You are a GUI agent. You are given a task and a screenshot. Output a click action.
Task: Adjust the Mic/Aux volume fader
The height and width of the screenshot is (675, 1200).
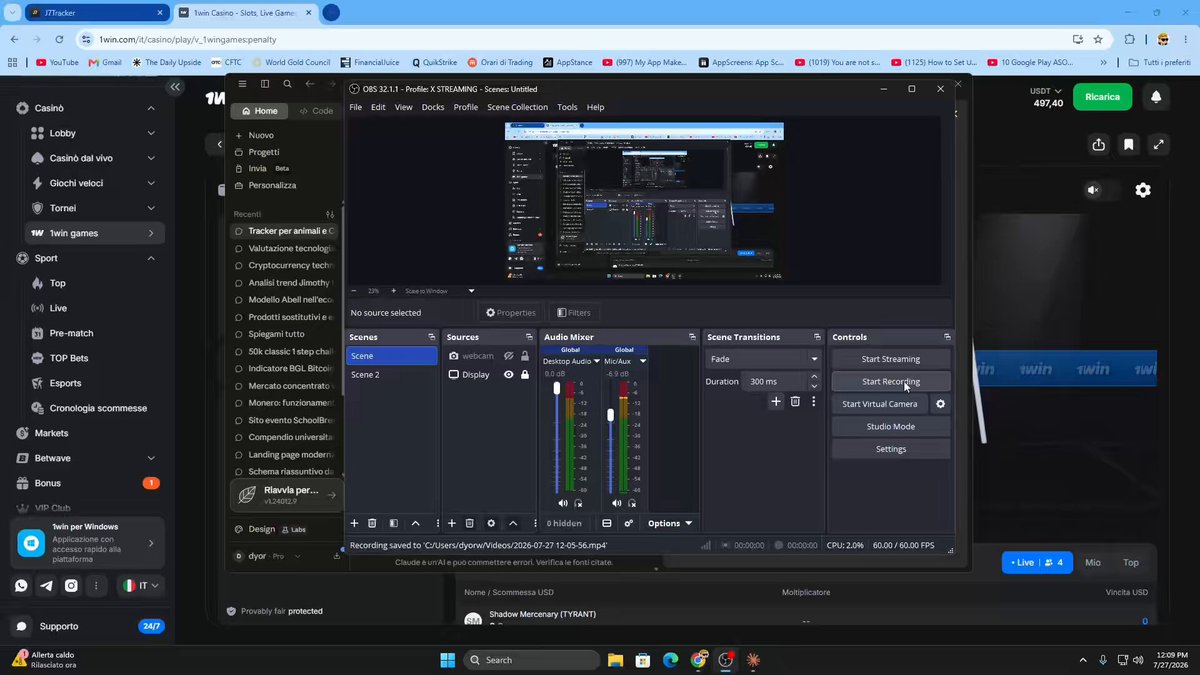tap(611, 414)
